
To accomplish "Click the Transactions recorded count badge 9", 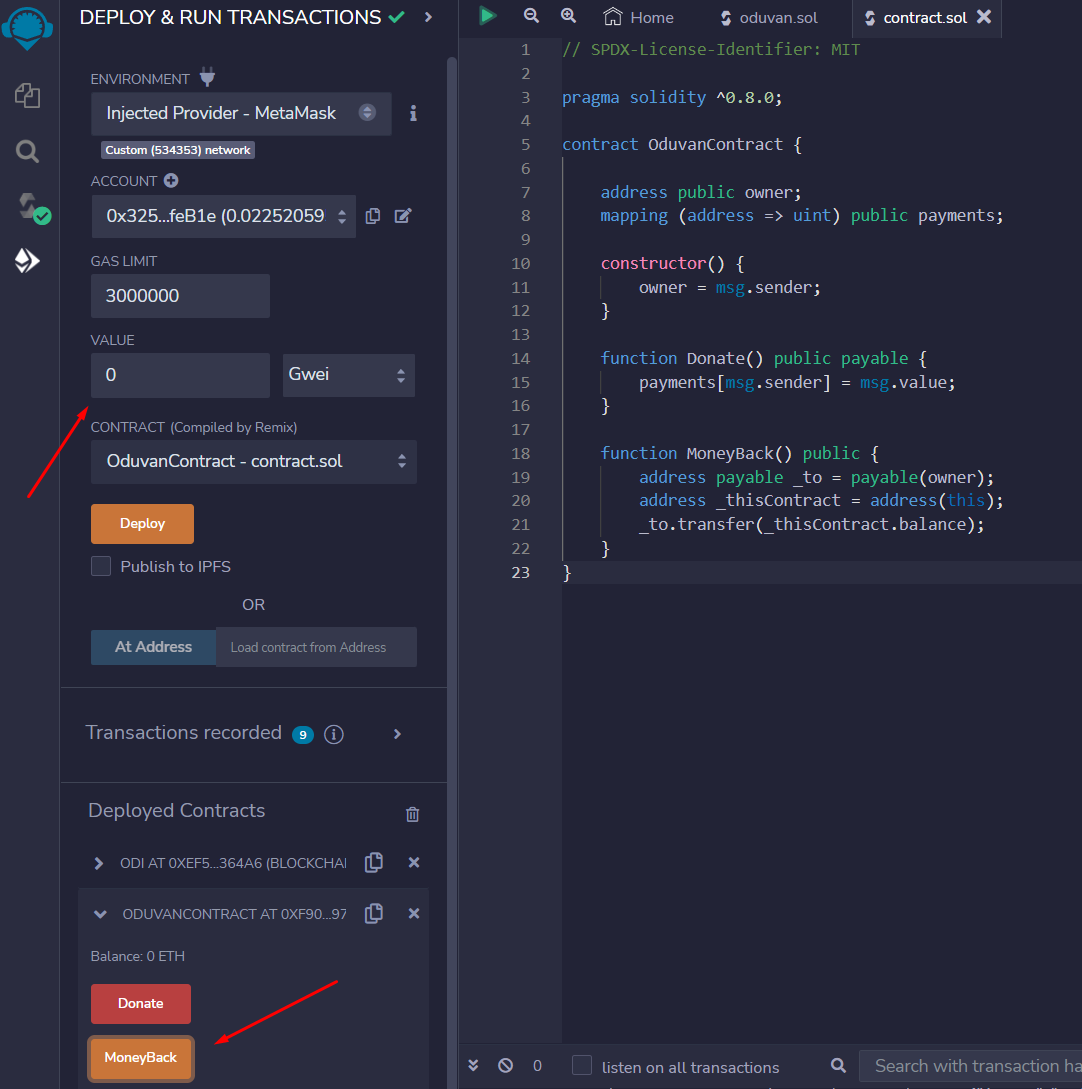I will [303, 735].
